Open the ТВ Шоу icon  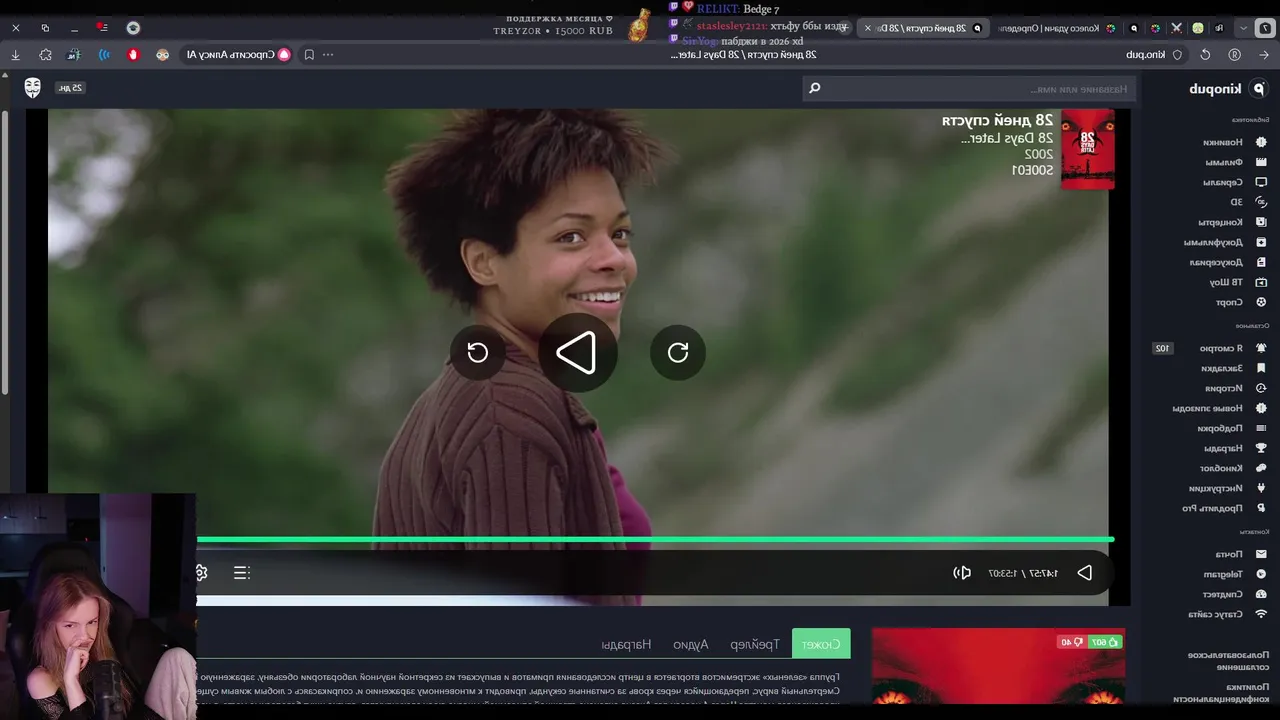1261,282
